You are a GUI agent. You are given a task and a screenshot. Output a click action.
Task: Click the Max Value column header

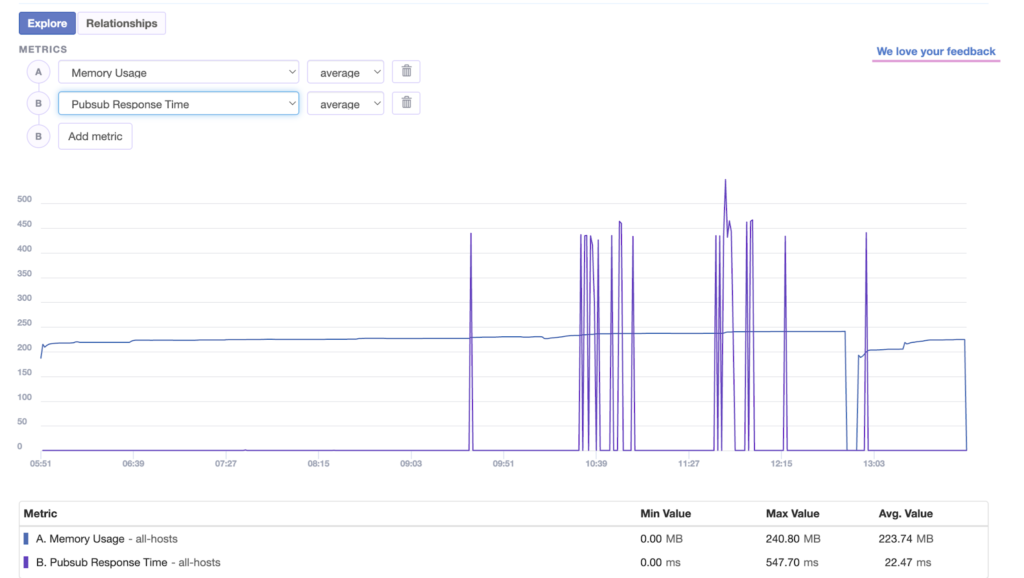click(x=792, y=514)
